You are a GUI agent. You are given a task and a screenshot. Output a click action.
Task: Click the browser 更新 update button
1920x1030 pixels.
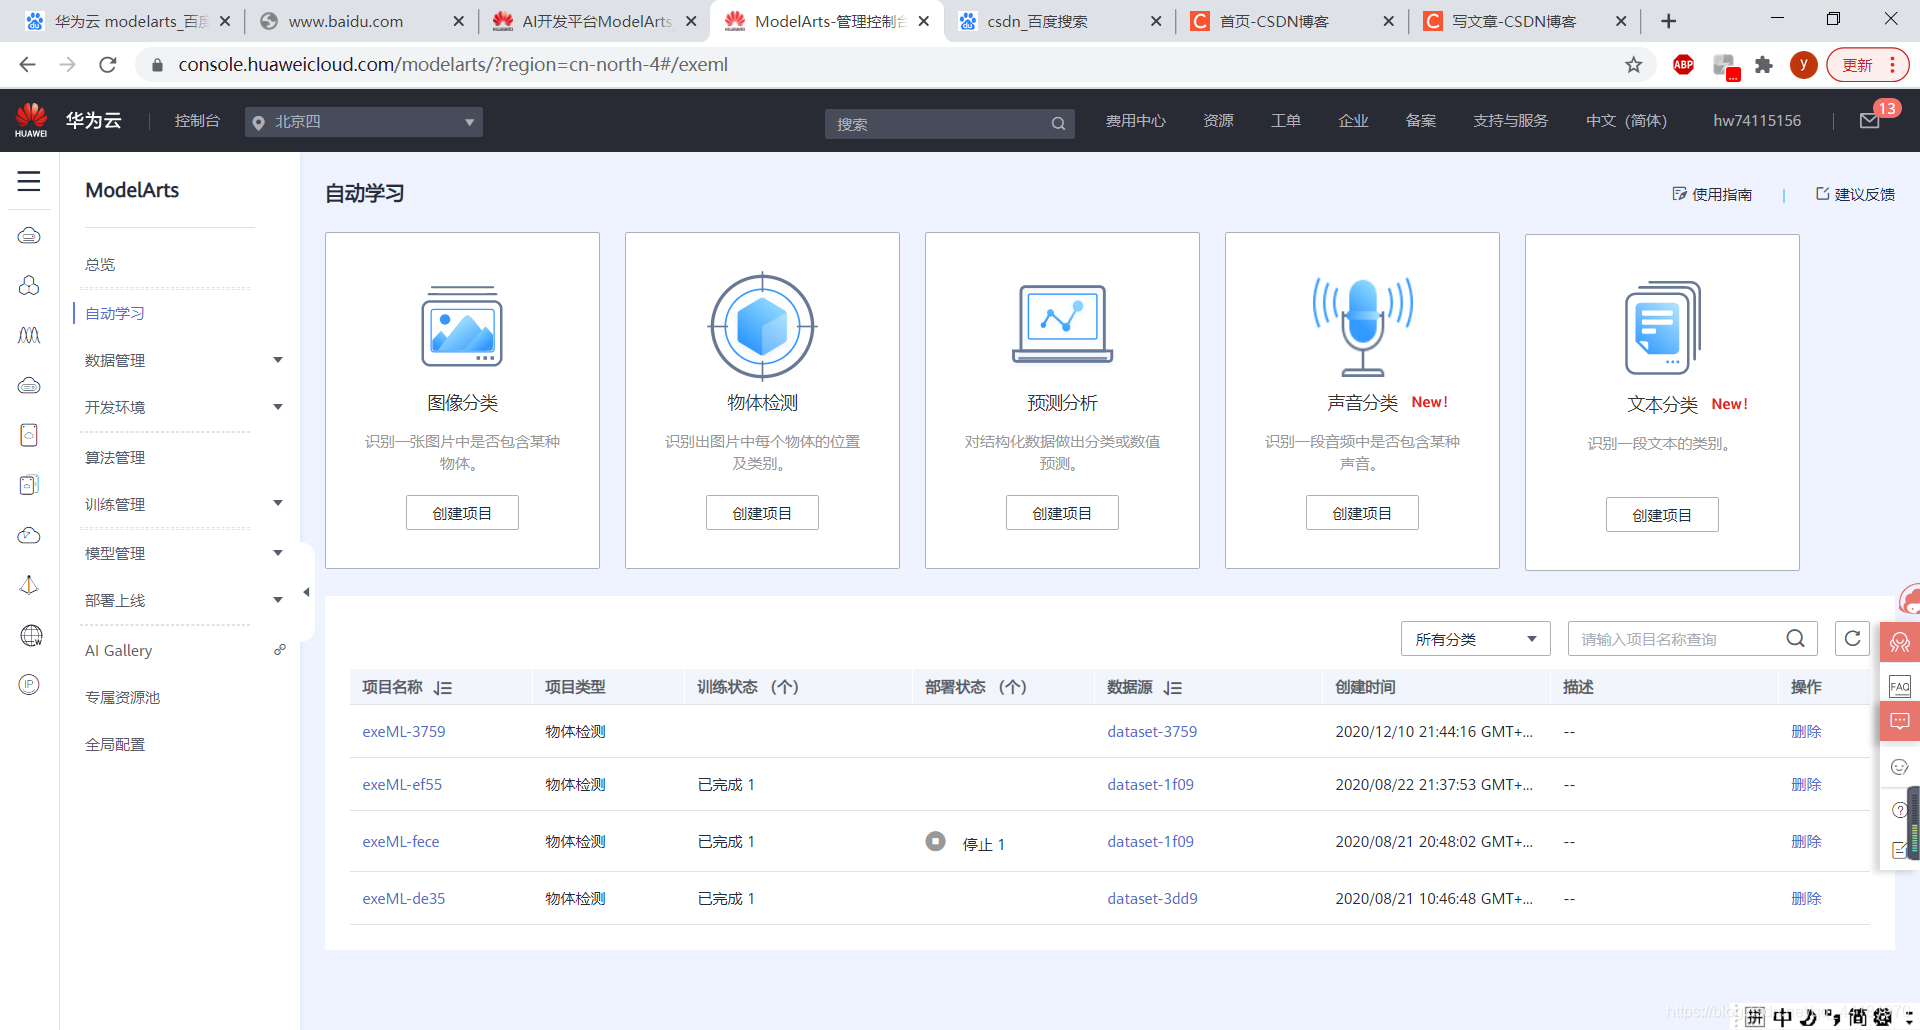1867,65
